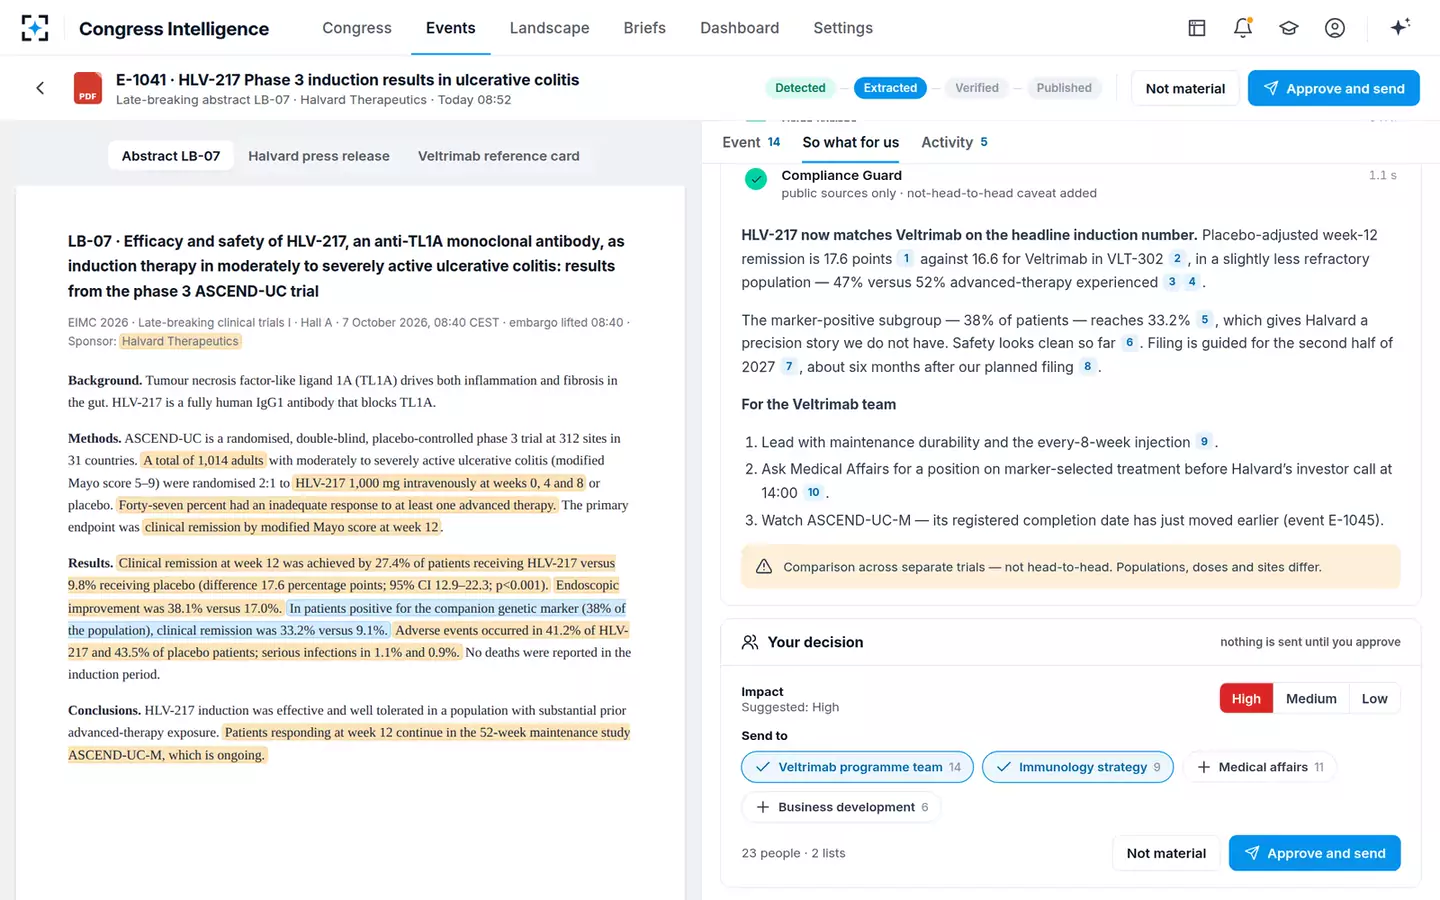Open the Settings nav item
The height and width of the screenshot is (900, 1440).
coord(843,28)
